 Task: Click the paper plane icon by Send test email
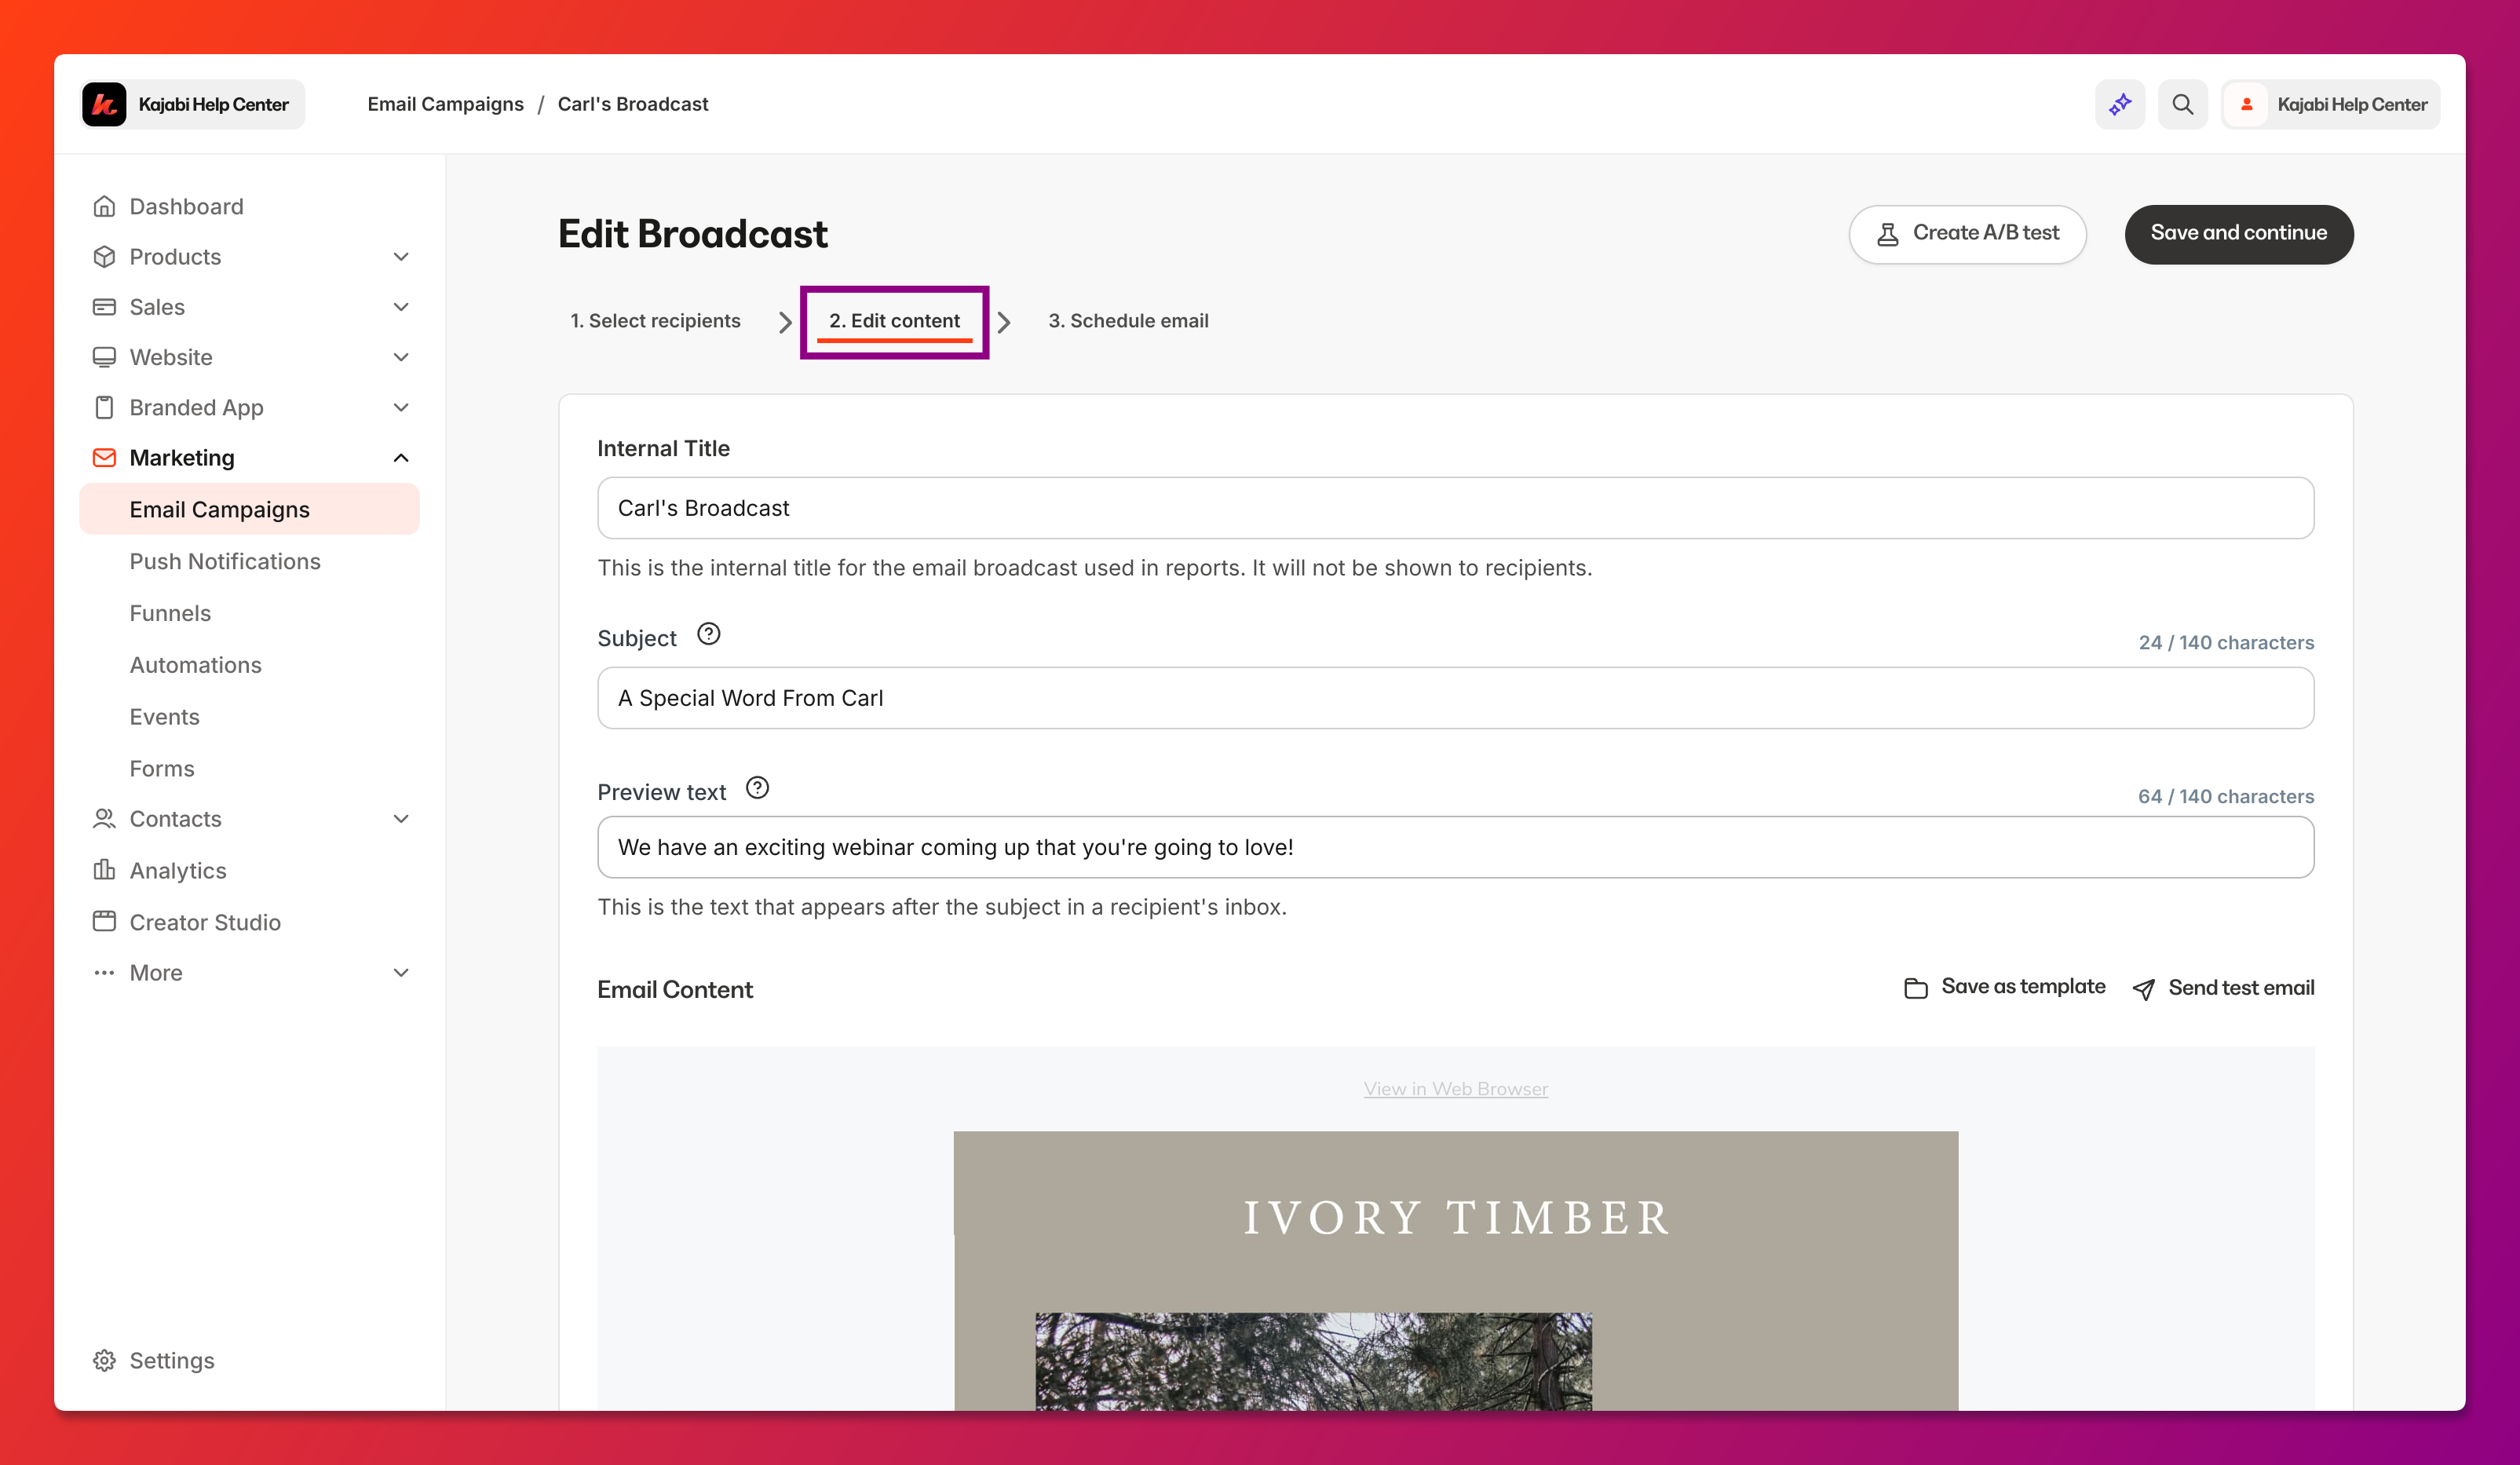[2143, 989]
